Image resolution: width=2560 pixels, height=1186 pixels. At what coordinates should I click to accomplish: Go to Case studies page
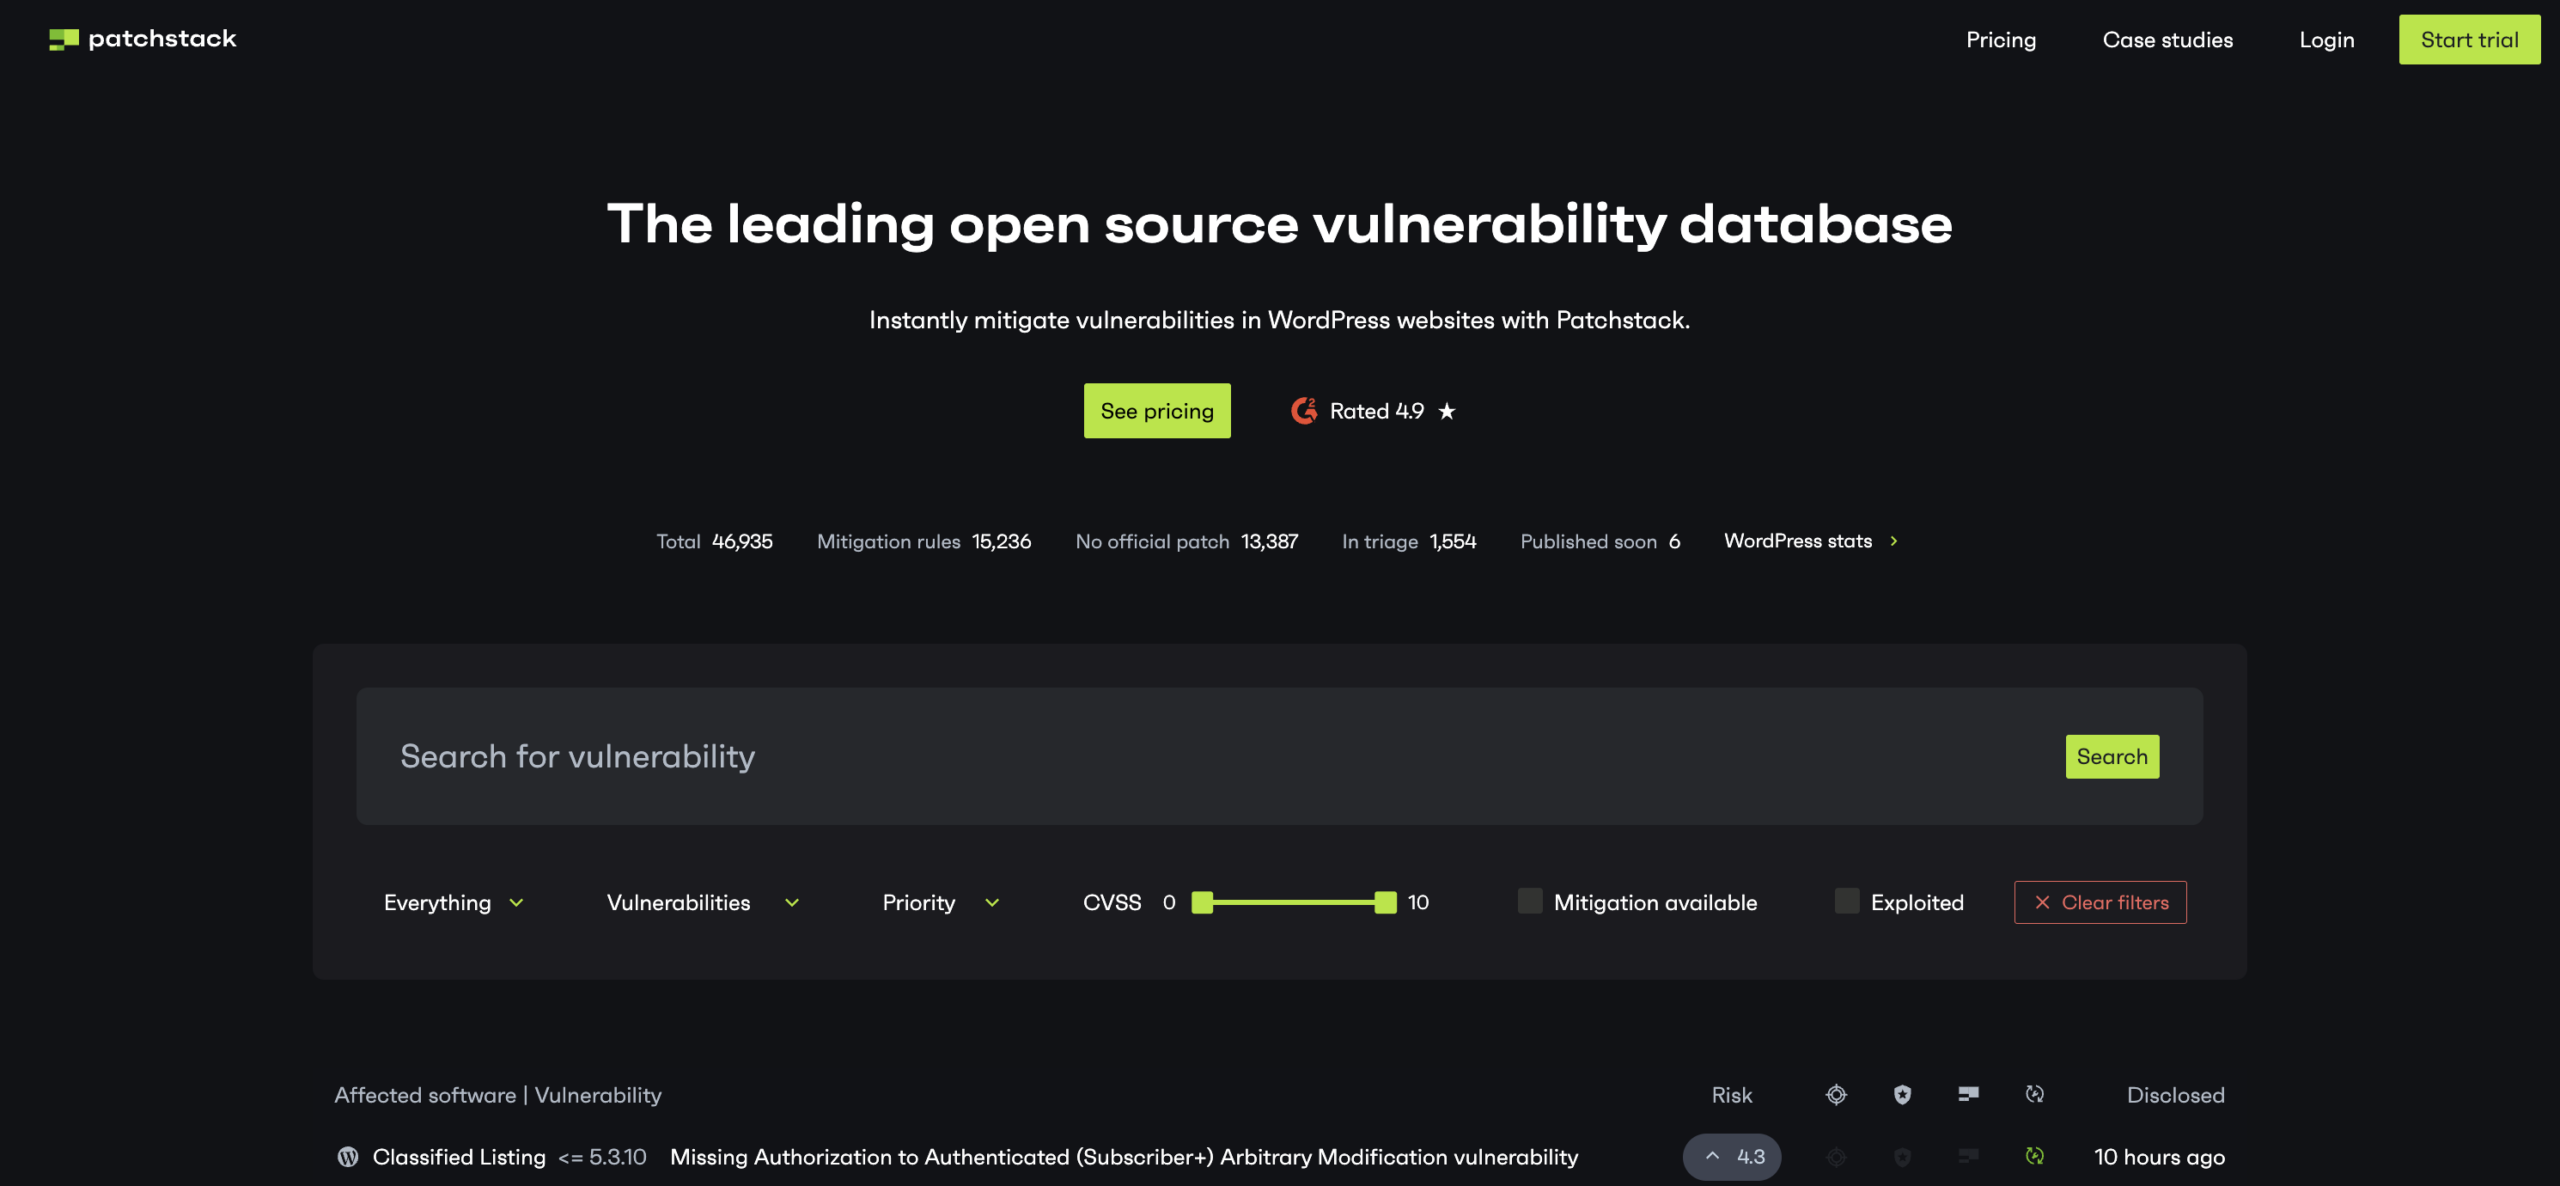(x=2168, y=40)
